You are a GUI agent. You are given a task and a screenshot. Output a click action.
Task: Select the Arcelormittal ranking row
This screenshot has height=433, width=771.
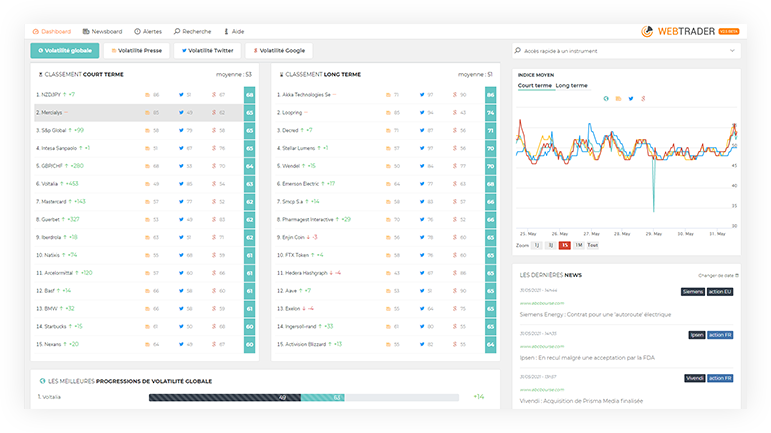[x=145, y=273]
